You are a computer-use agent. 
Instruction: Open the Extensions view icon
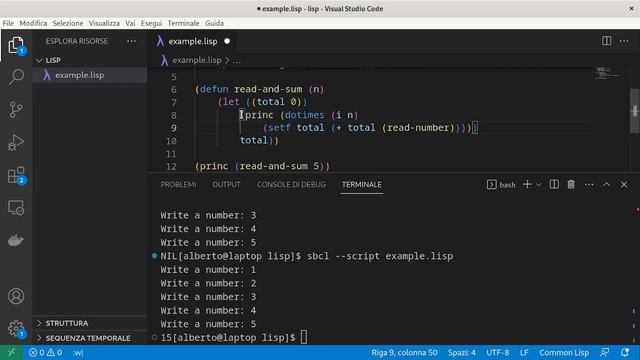(x=16, y=176)
